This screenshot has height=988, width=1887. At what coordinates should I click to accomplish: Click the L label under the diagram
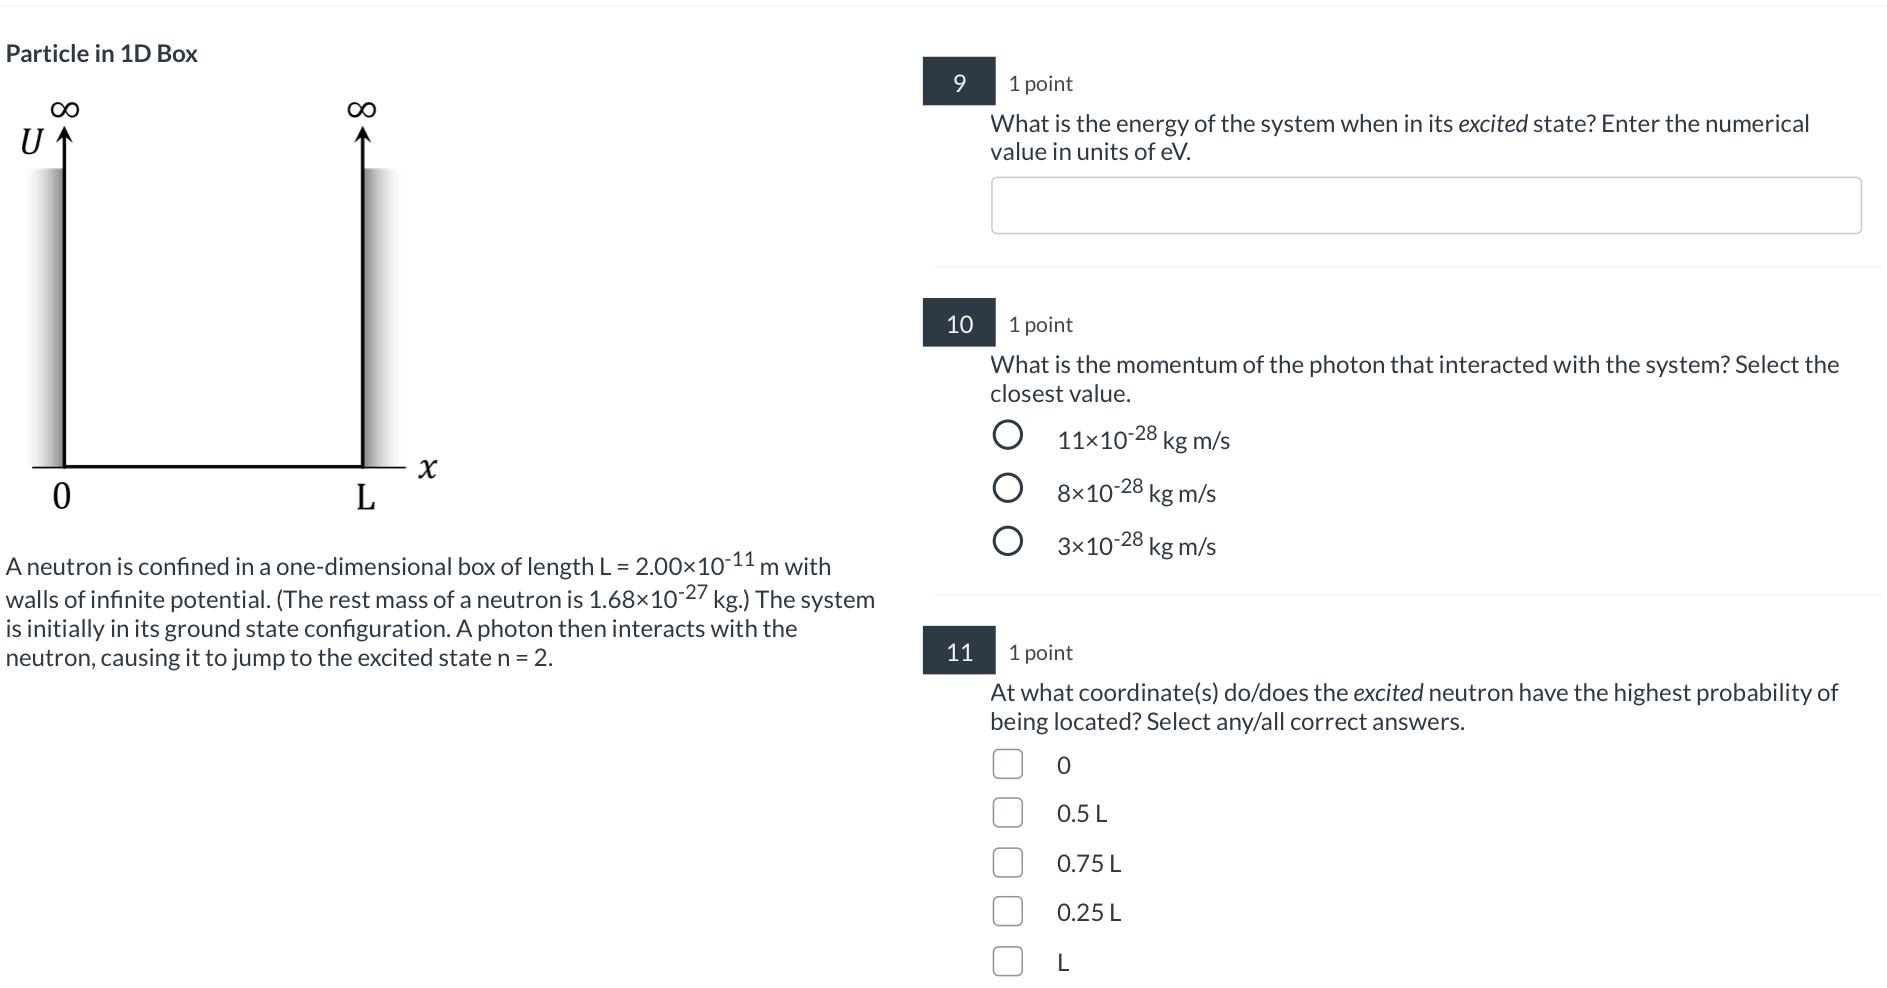[366, 496]
